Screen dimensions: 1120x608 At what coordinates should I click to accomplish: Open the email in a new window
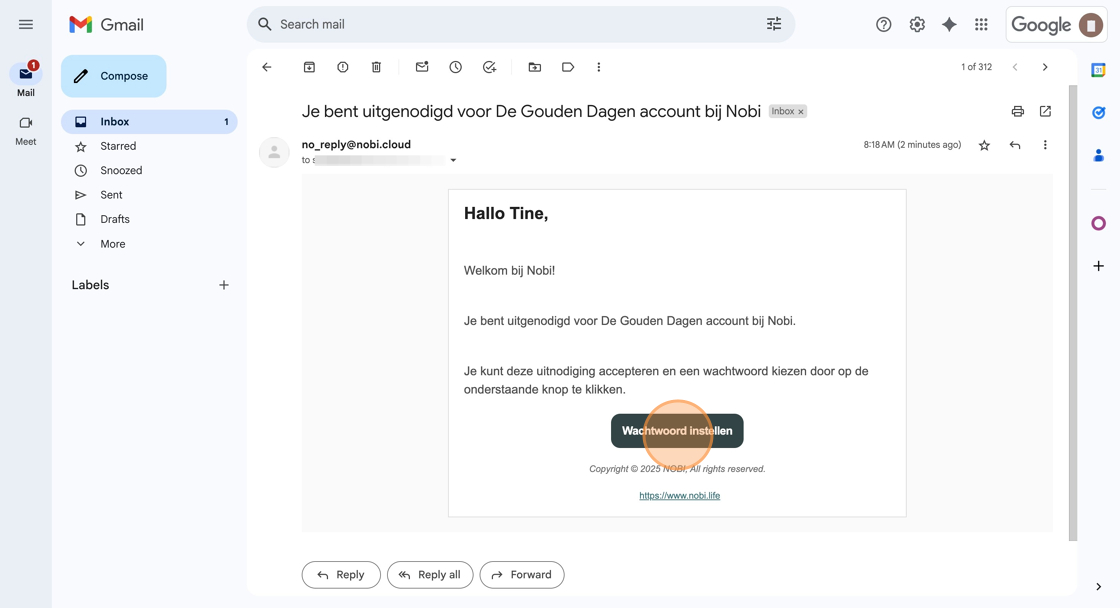point(1045,111)
